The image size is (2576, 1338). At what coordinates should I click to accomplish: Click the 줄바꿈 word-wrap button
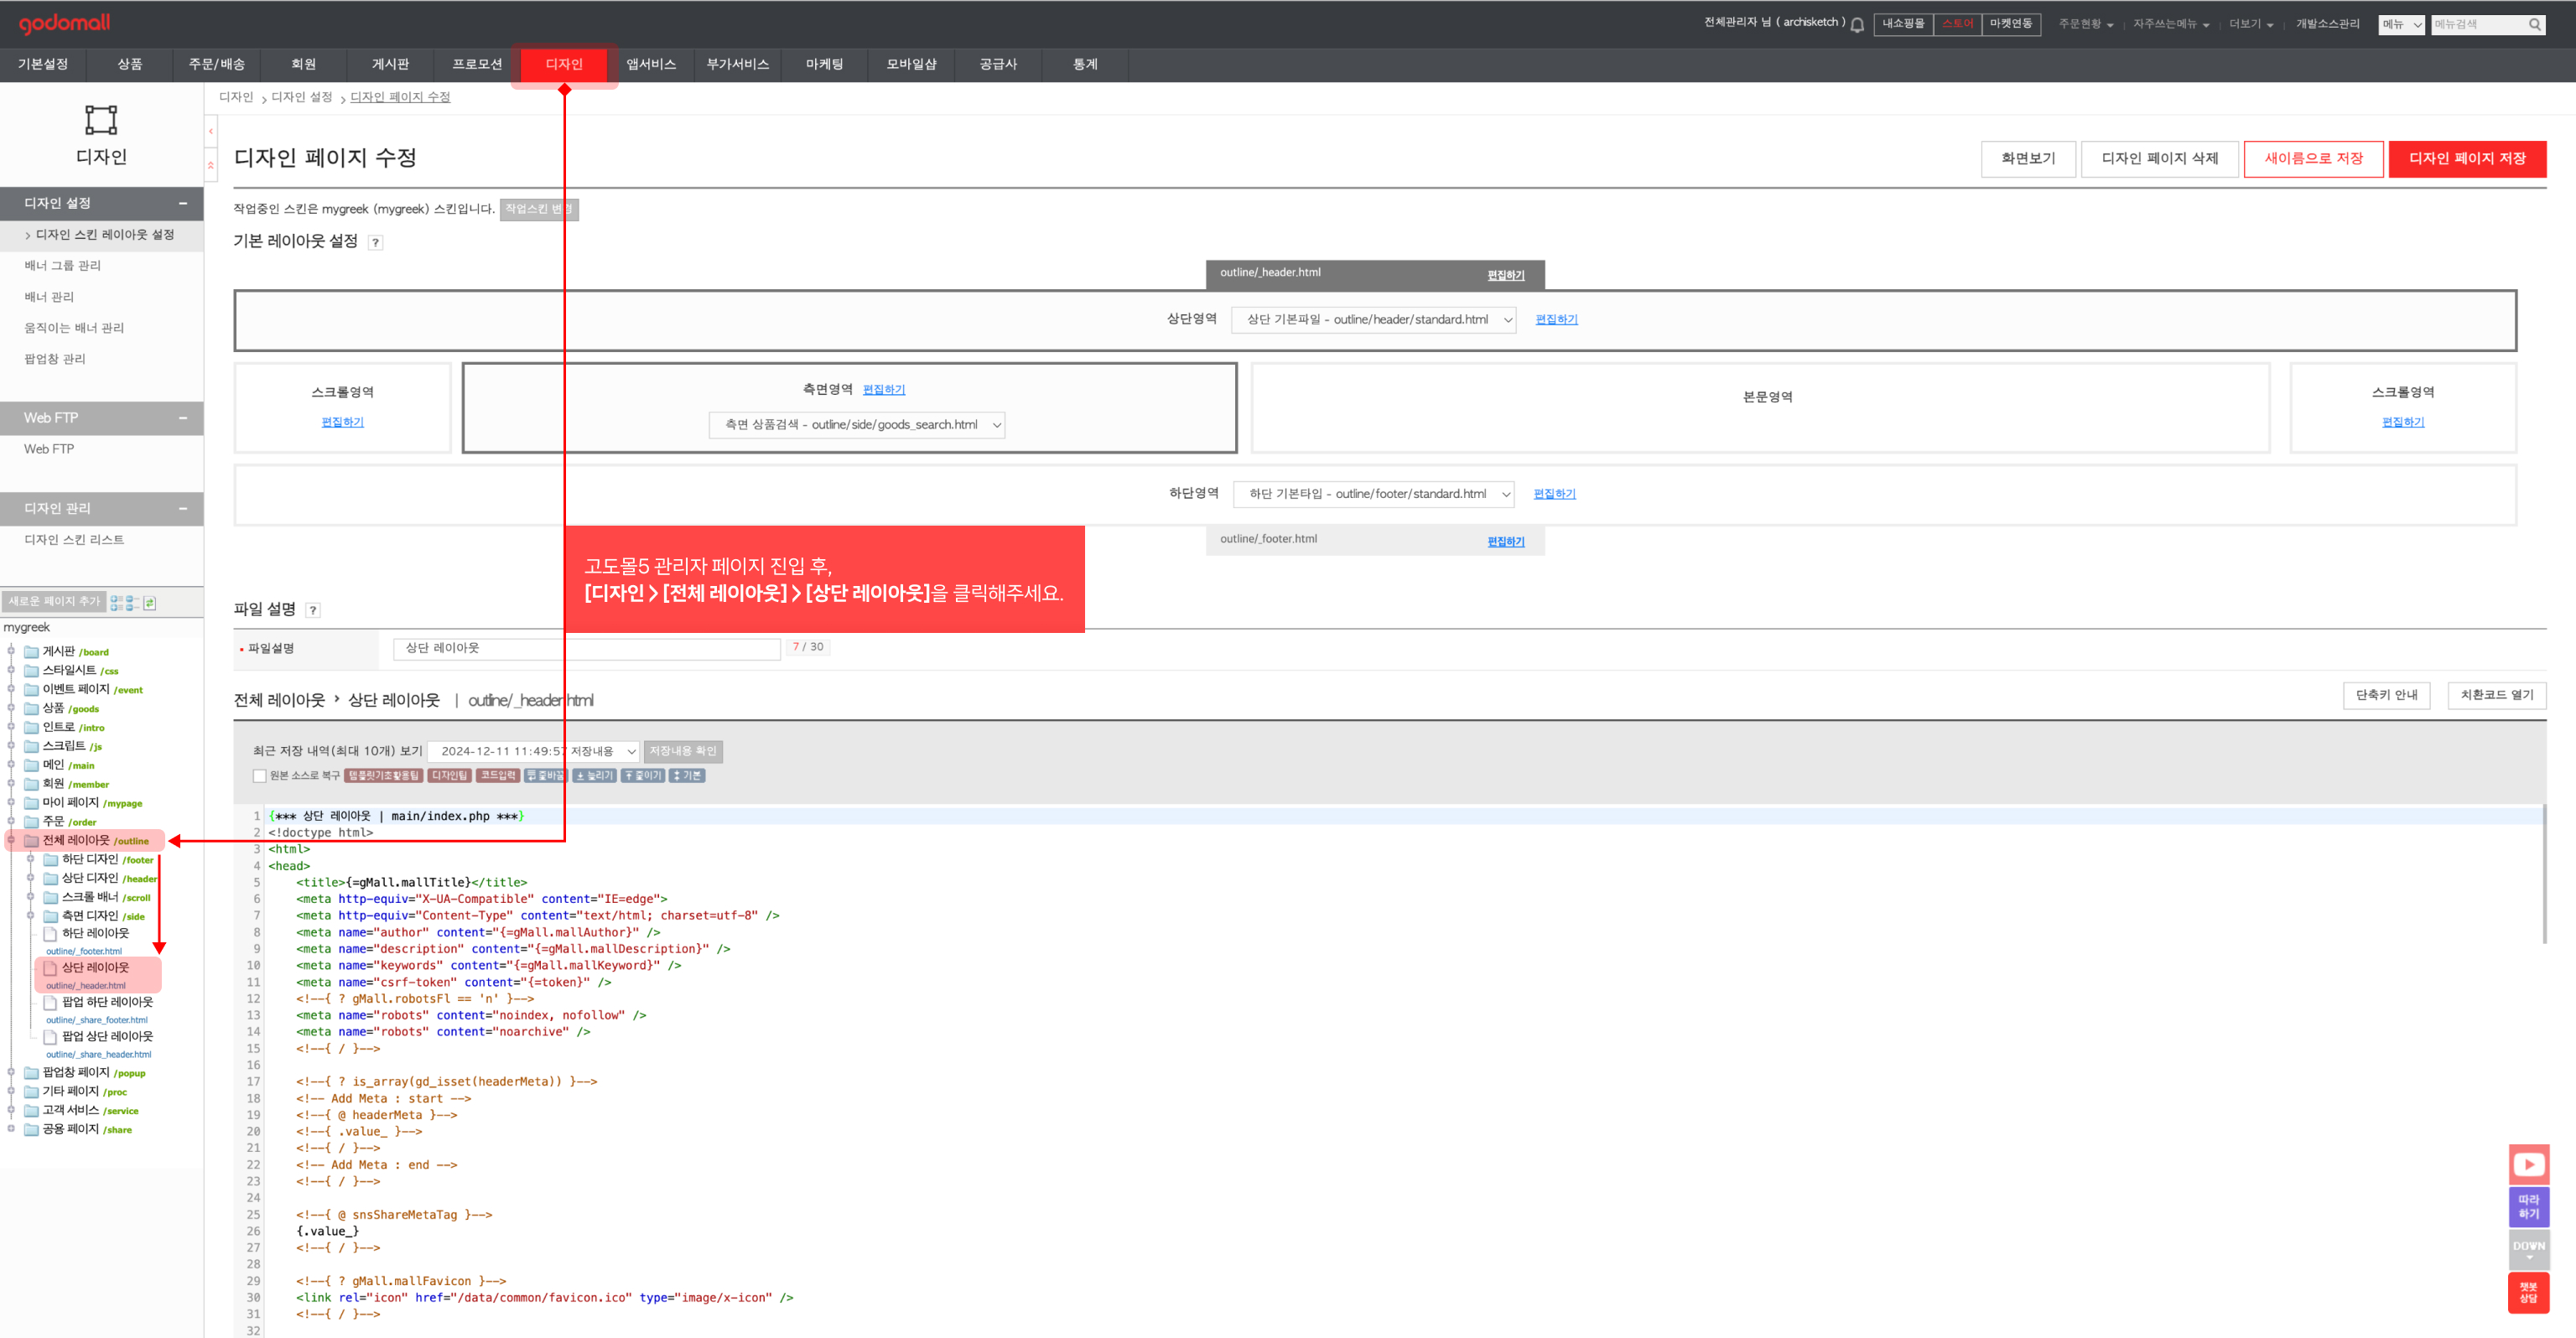point(545,776)
